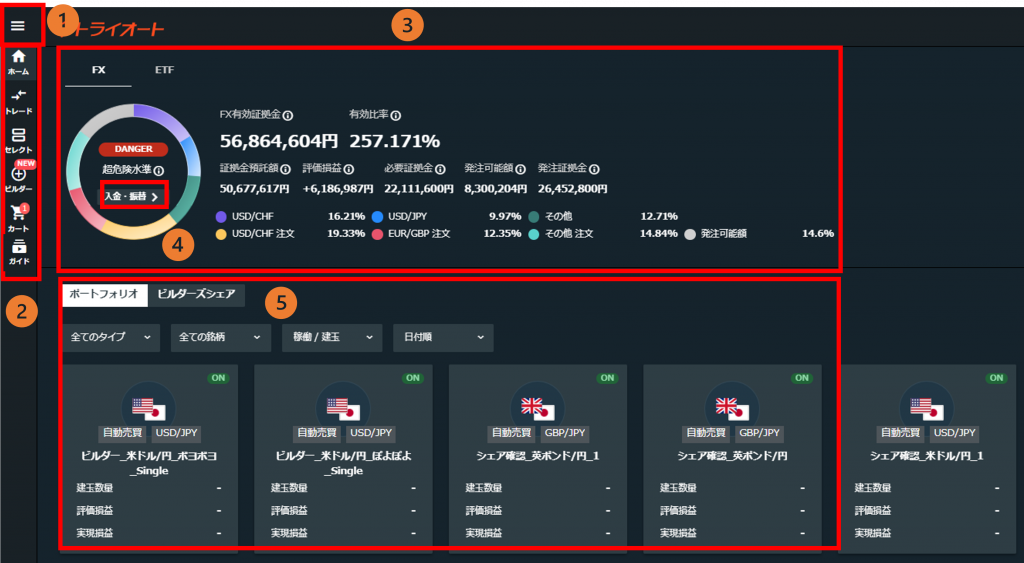Open the hamburger menu
This screenshot has height=563, width=1024.
coord(18,25)
